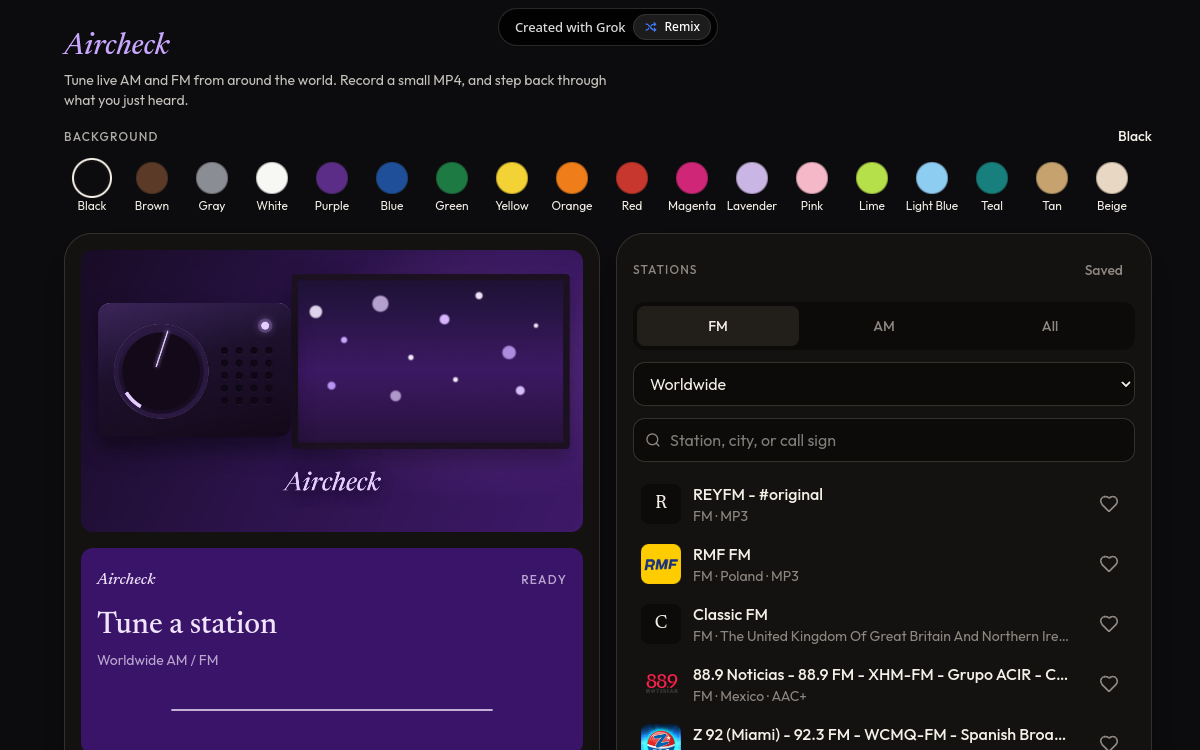The height and width of the screenshot is (750, 1200).
Task: Select the Teal background swatch
Action: (992, 178)
